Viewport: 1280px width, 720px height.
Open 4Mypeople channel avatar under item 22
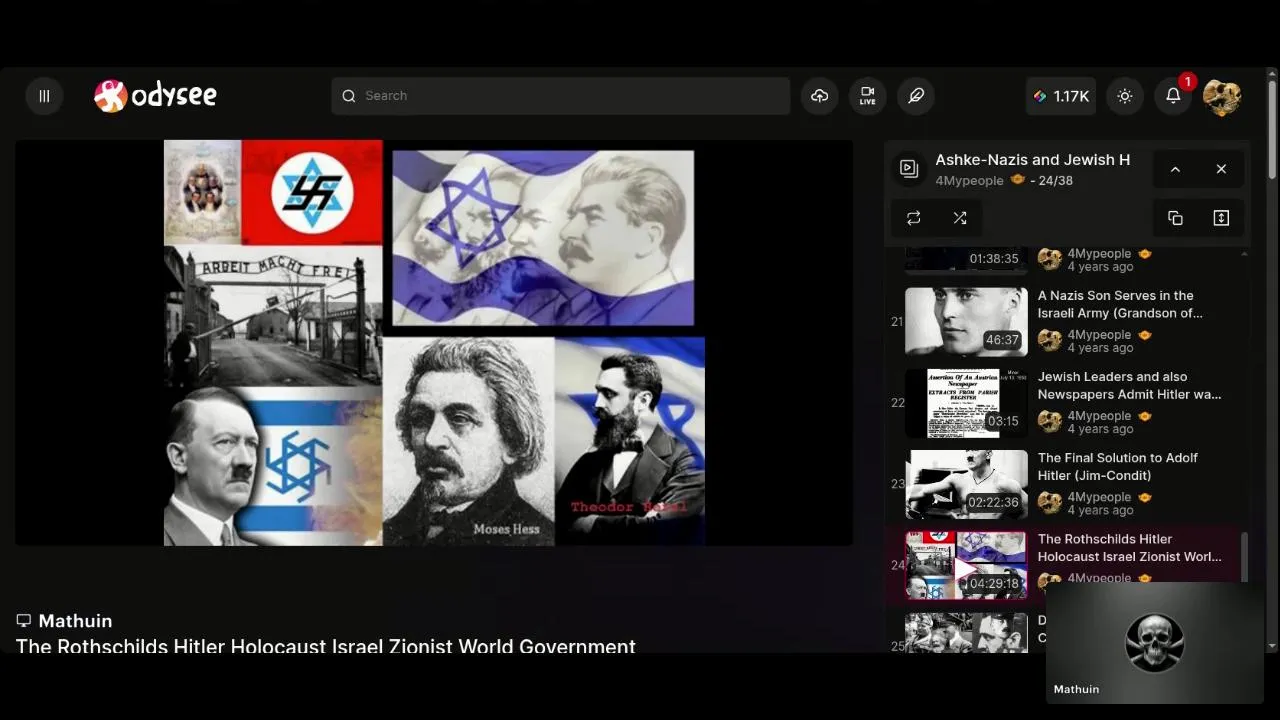coord(1050,422)
